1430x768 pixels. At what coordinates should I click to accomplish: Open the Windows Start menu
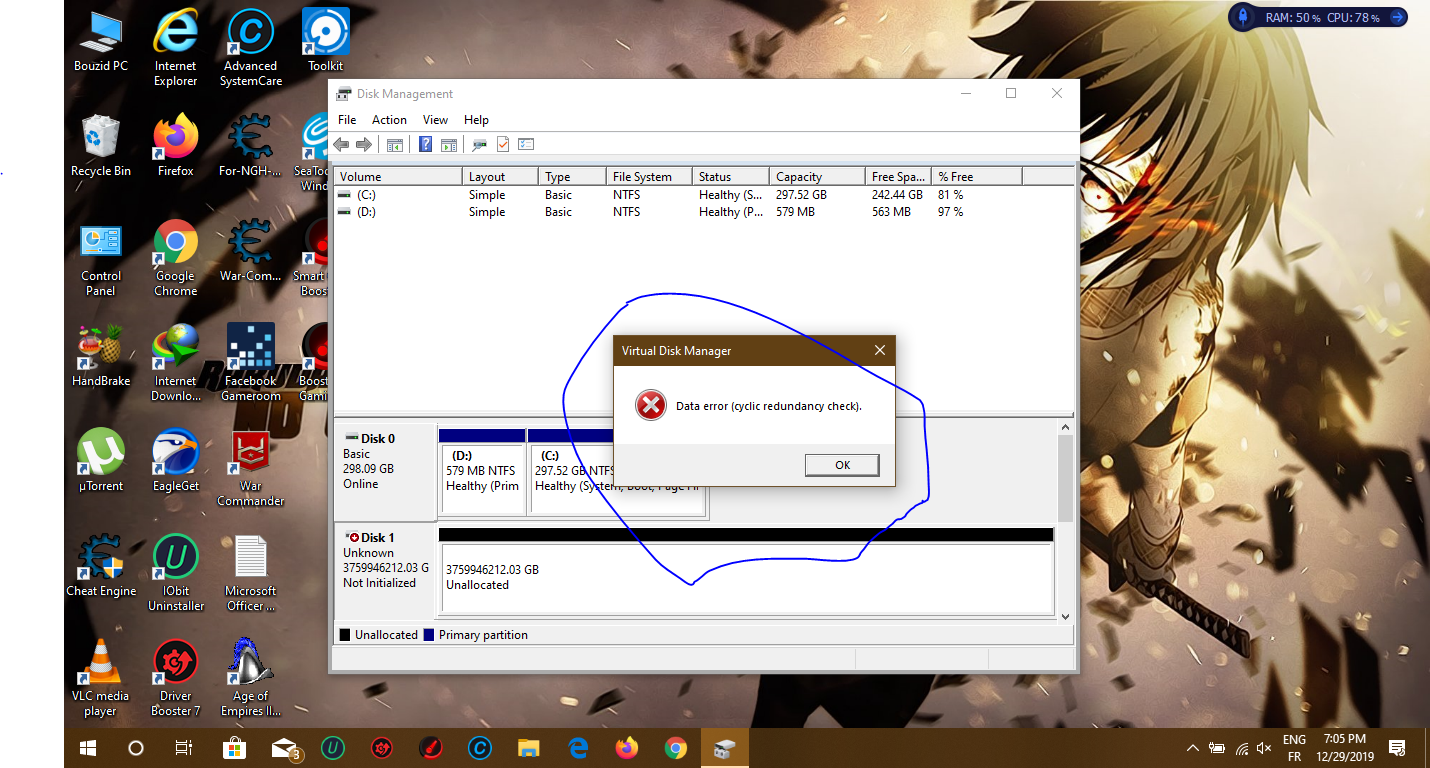click(x=88, y=748)
